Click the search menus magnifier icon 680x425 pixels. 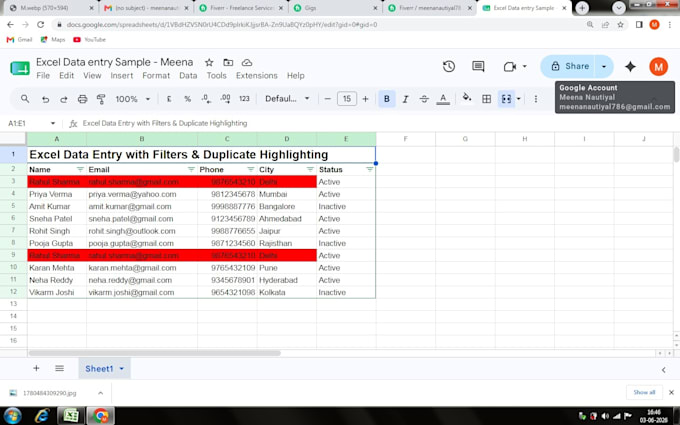[25, 99]
